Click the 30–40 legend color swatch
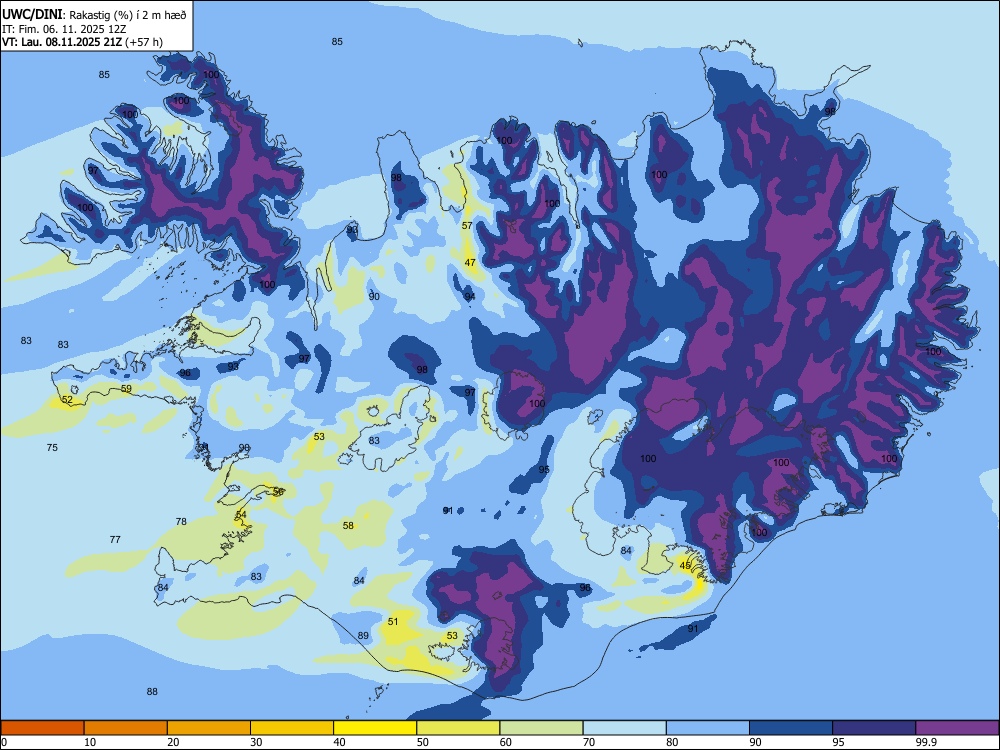This screenshot has height=750, width=1000. tap(292, 728)
